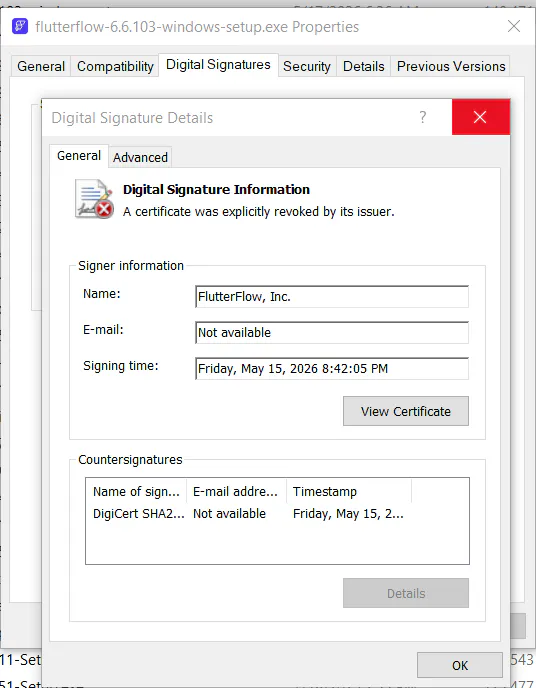Click the 'A certificate was explicitly revoked' message
Image resolution: width=536 pixels, height=688 pixels.
click(x=259, y=211)
